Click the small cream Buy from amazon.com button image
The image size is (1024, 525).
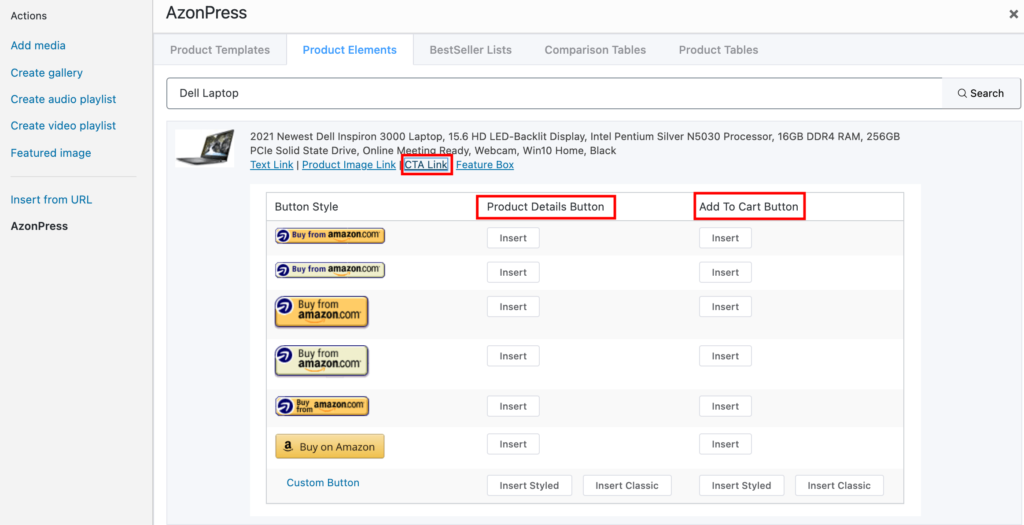click(x=330, y=270)
